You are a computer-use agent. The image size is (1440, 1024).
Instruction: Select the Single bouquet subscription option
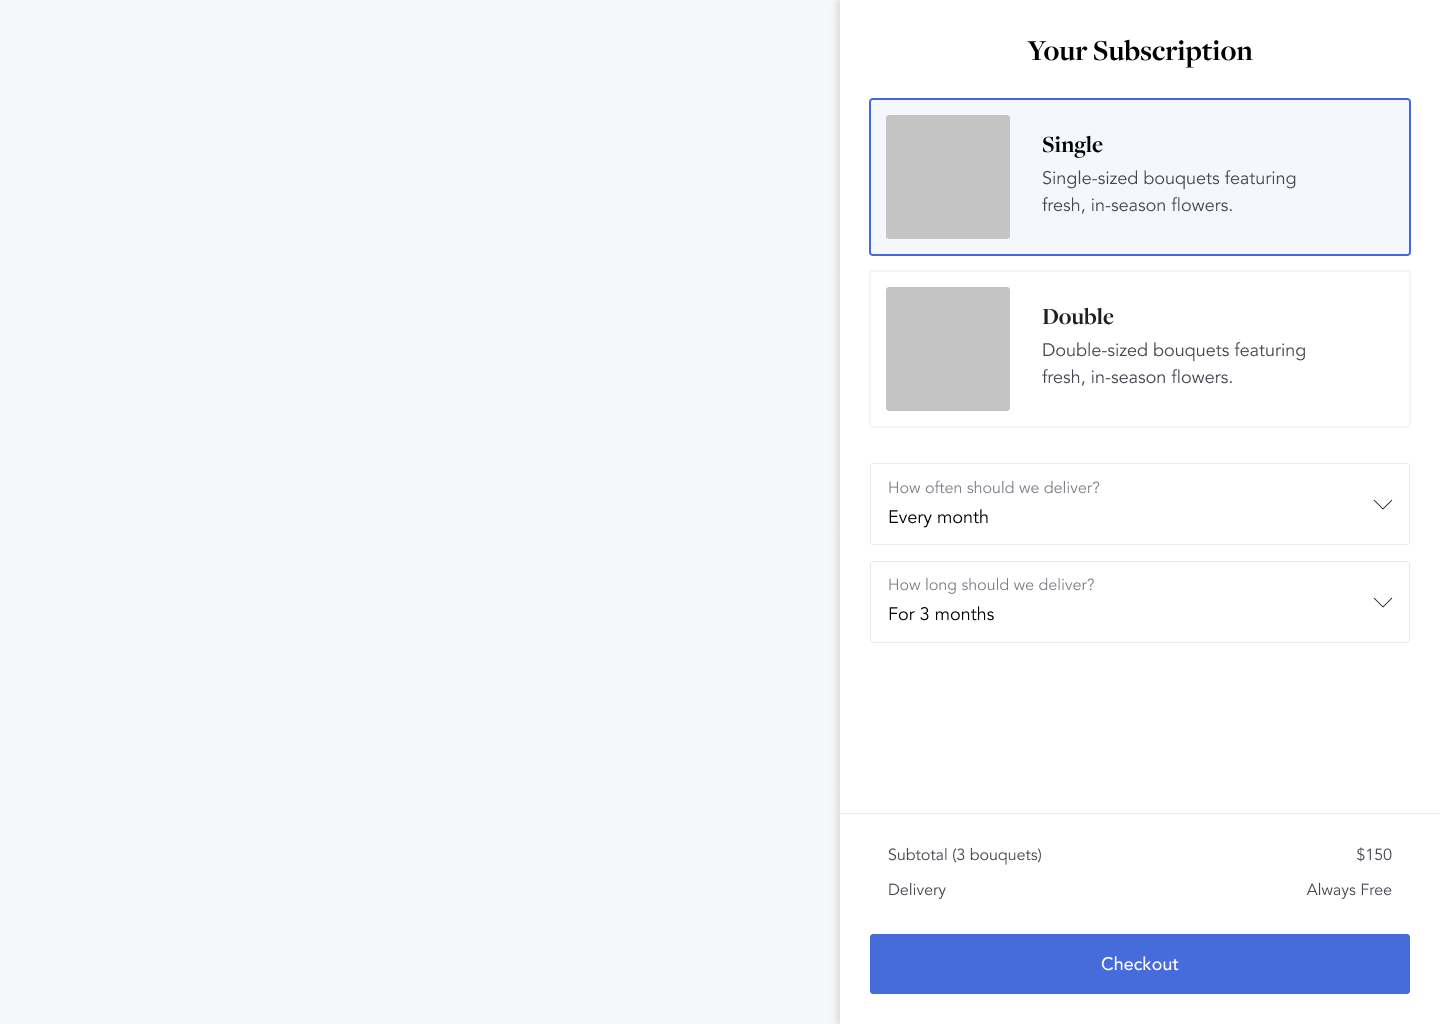1140,177
